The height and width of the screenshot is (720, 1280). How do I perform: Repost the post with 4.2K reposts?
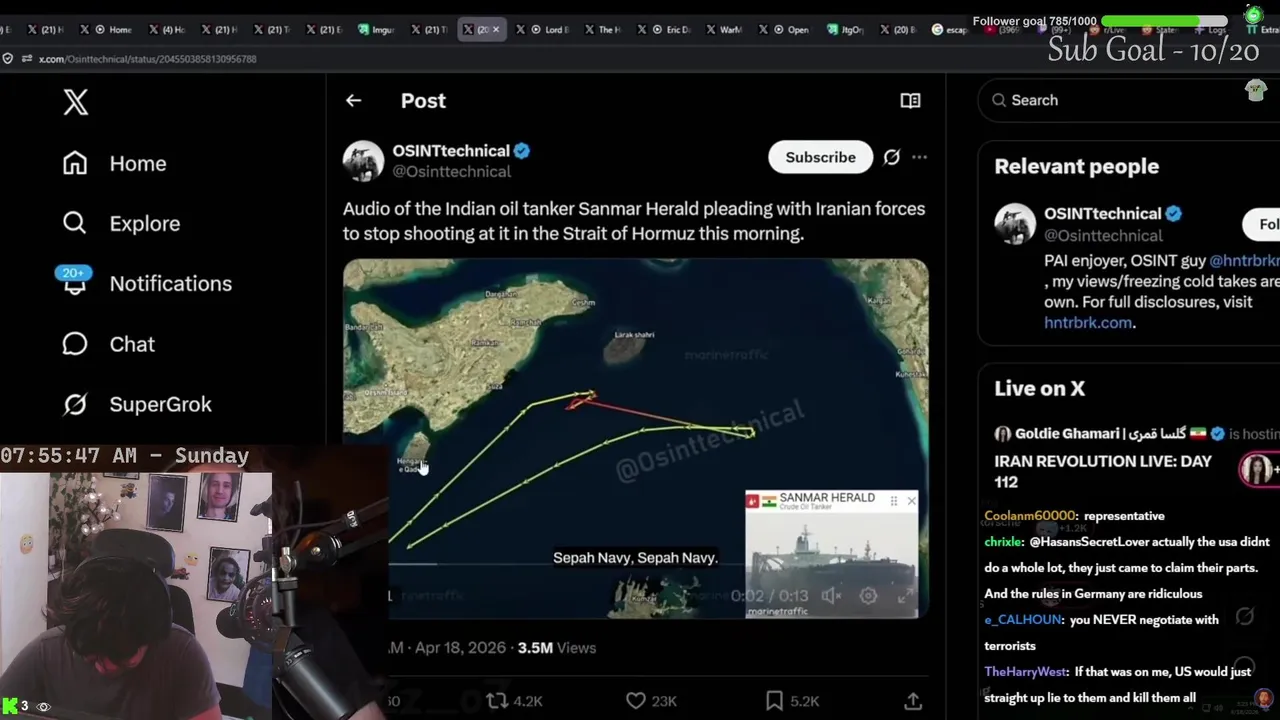(514, 701)
